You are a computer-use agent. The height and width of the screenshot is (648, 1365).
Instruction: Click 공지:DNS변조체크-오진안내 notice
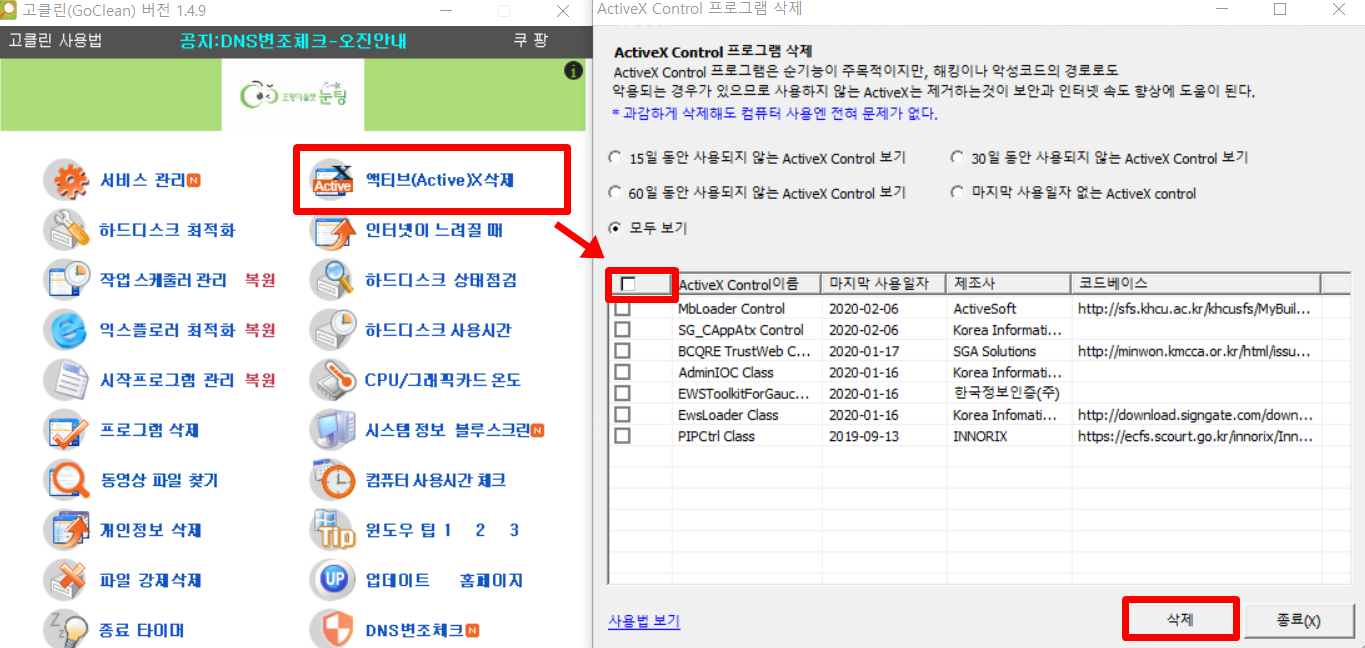293,41
